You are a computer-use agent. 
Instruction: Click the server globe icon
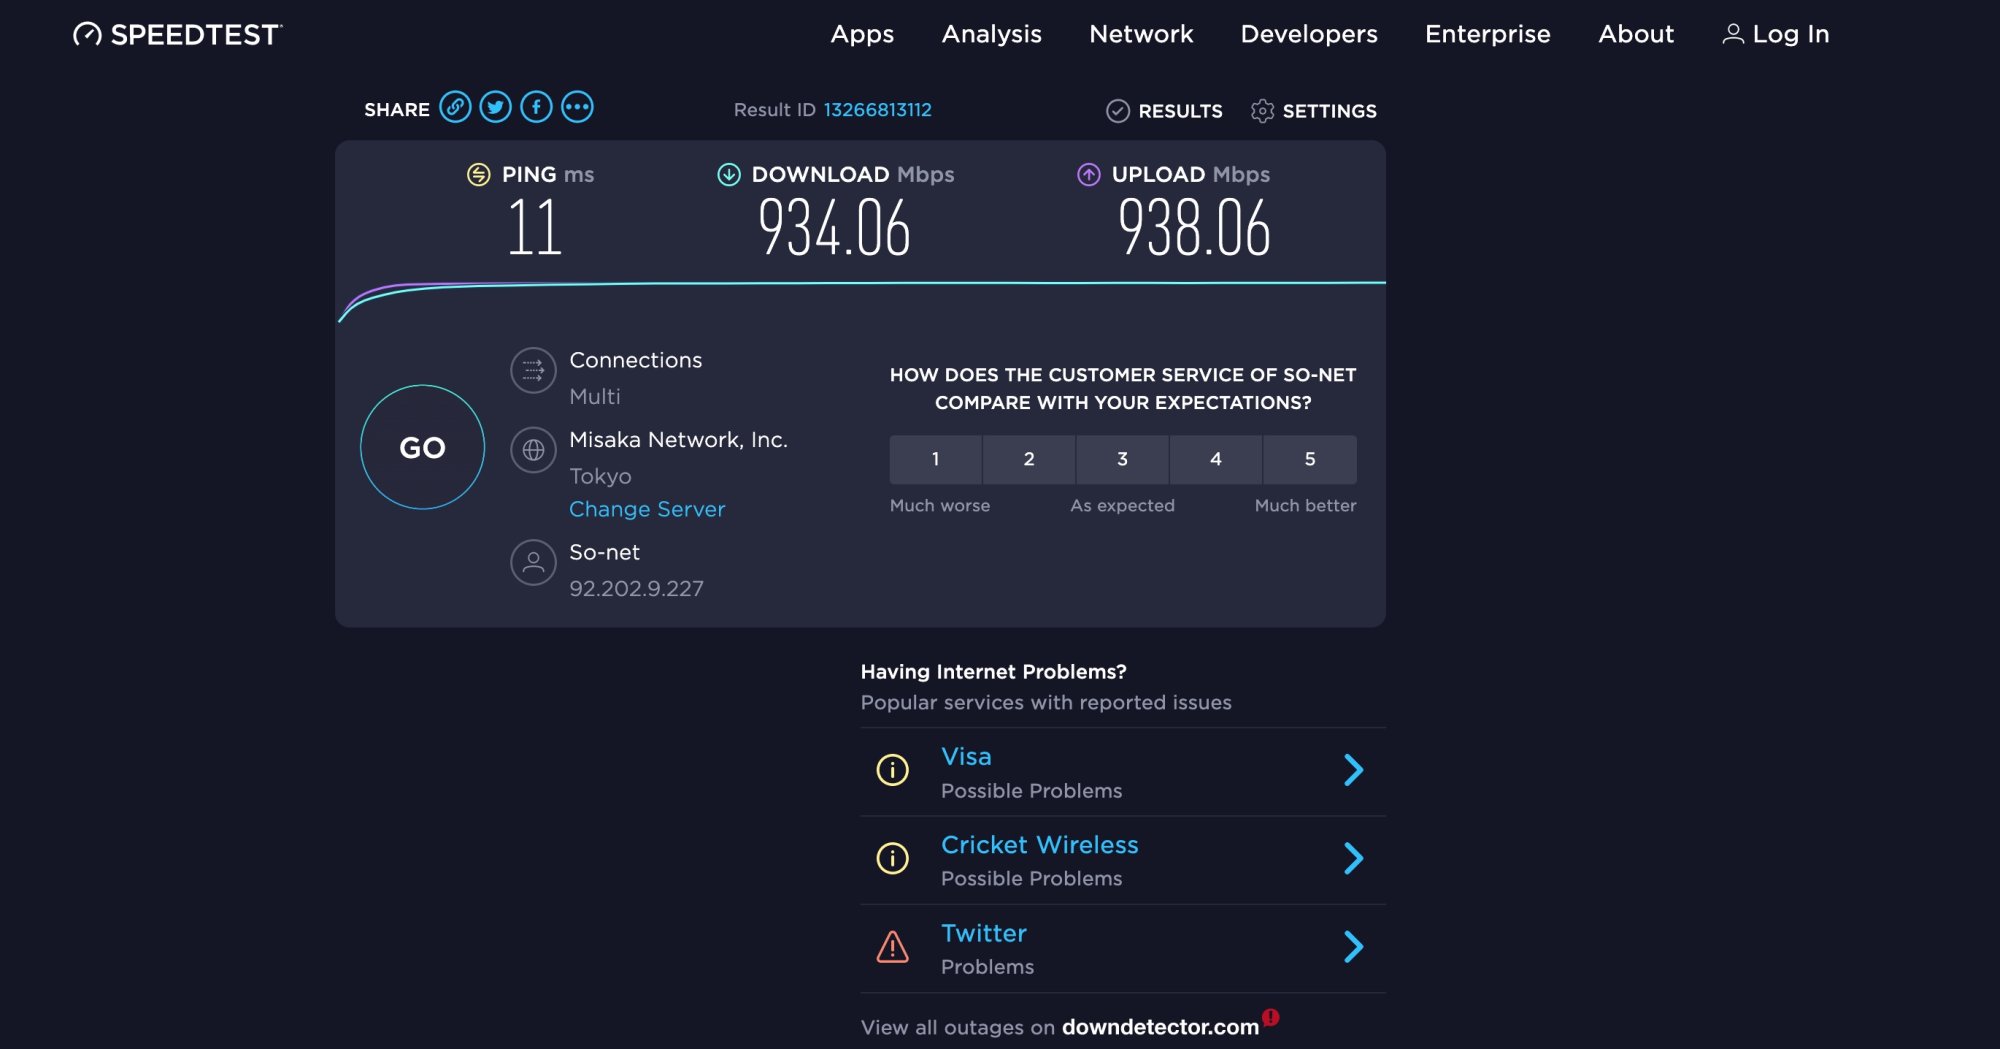point(533,450)
